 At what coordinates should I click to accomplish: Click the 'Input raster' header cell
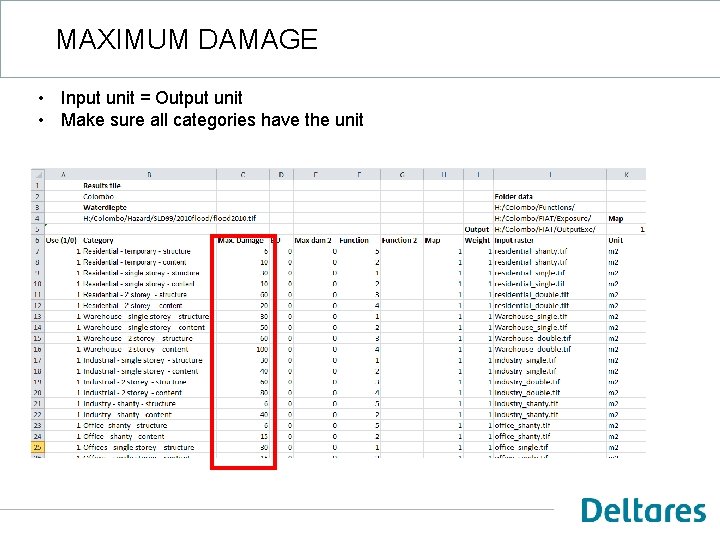[x=514, y=240]
